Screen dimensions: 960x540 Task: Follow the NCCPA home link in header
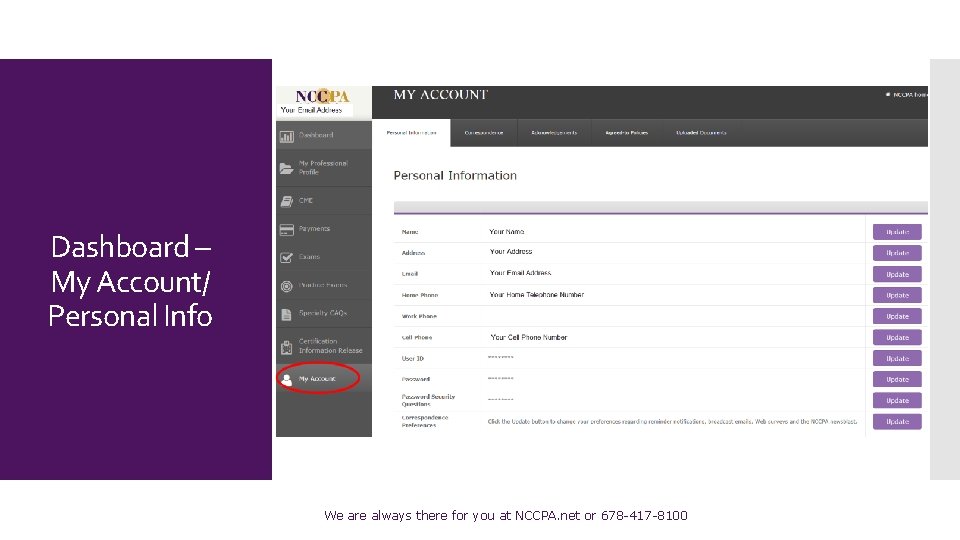[x=907, y=95]
